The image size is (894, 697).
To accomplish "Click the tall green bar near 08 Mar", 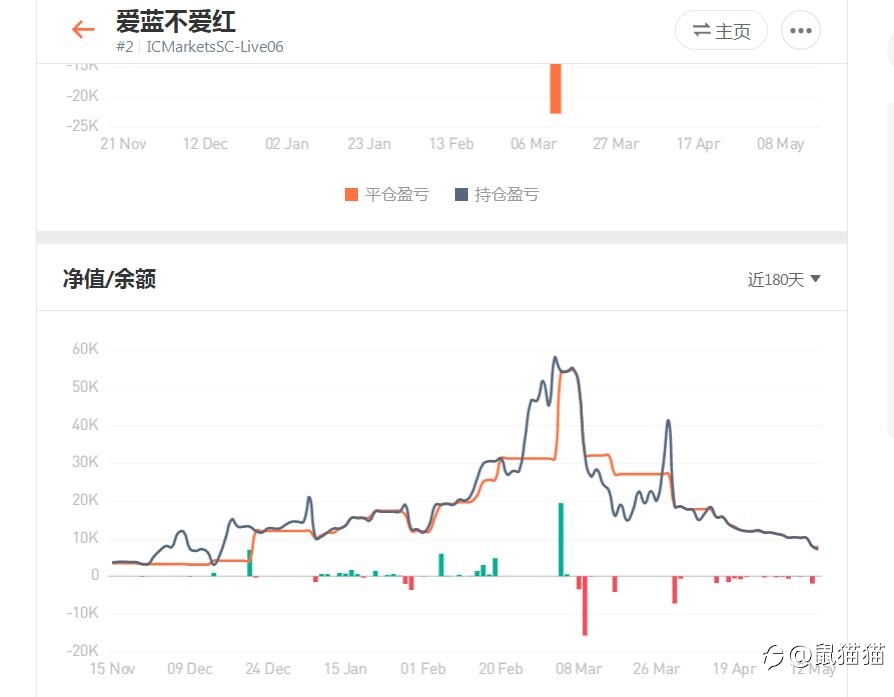I will click(561, 539).
